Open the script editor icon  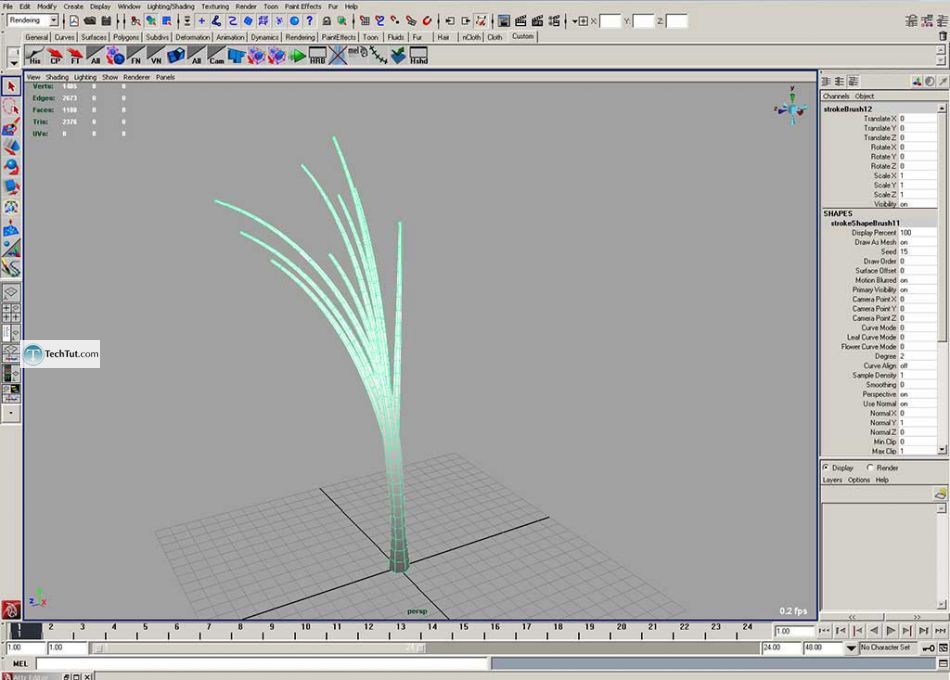click(x=943, y=664)
